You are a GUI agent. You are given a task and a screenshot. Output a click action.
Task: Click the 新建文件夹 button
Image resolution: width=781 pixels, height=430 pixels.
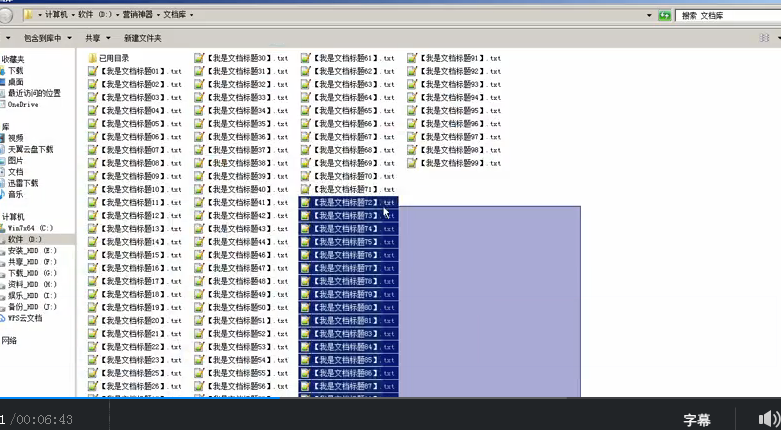[x=143, y=38]
